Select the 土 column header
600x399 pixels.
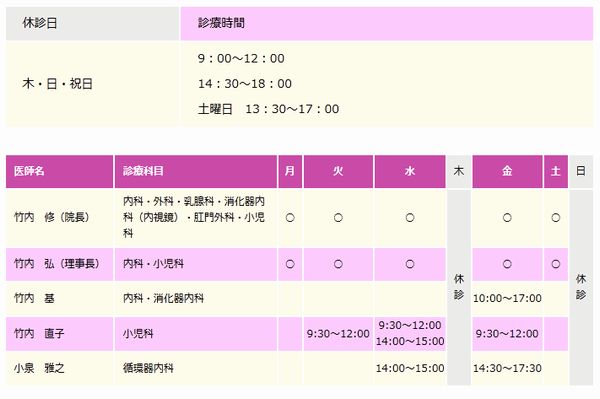(x=556, y=171)
